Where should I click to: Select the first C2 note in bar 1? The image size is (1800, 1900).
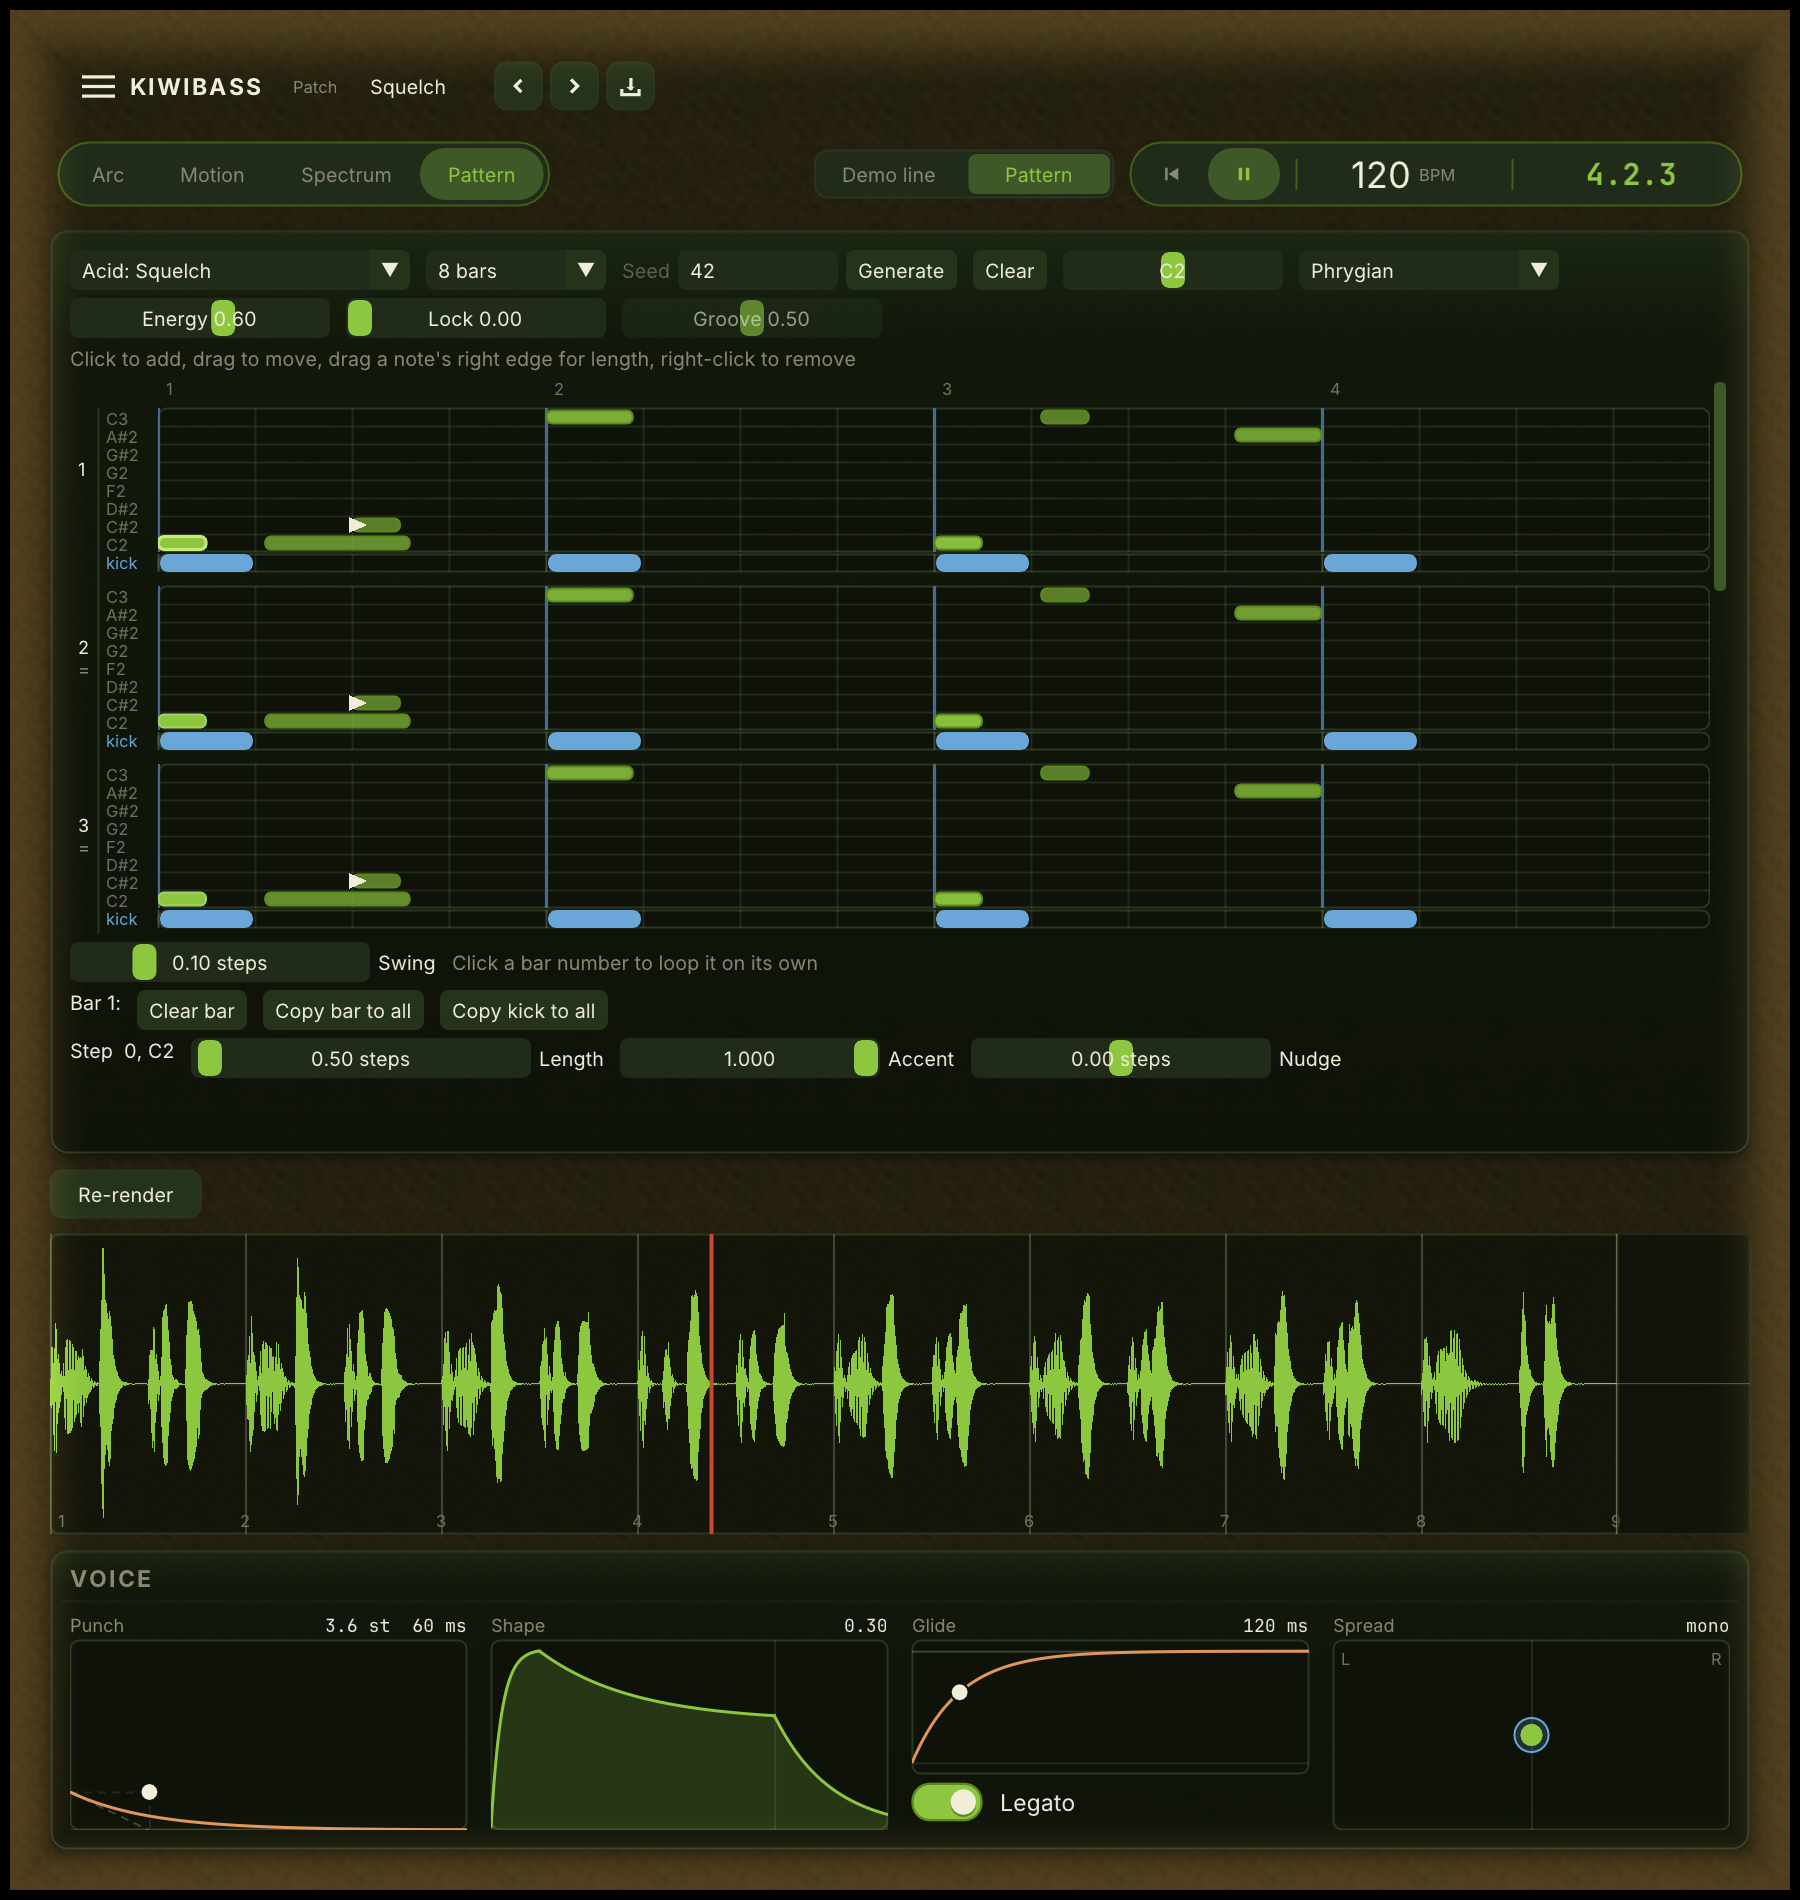point(183,543)
